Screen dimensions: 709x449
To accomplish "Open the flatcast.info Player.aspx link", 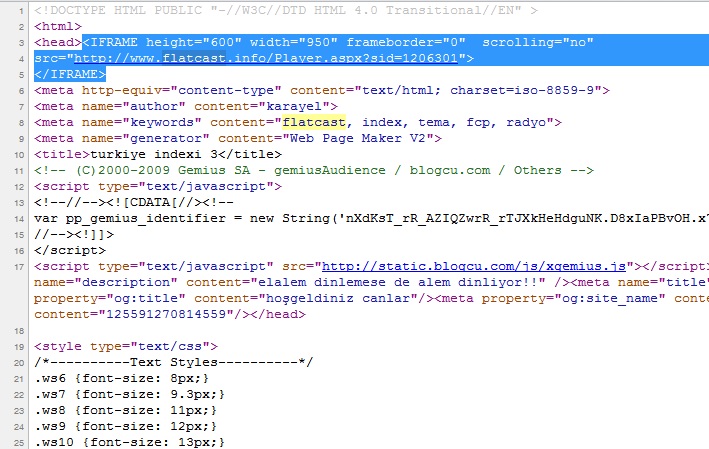I will pyautogui.click(x=266, y=58).
